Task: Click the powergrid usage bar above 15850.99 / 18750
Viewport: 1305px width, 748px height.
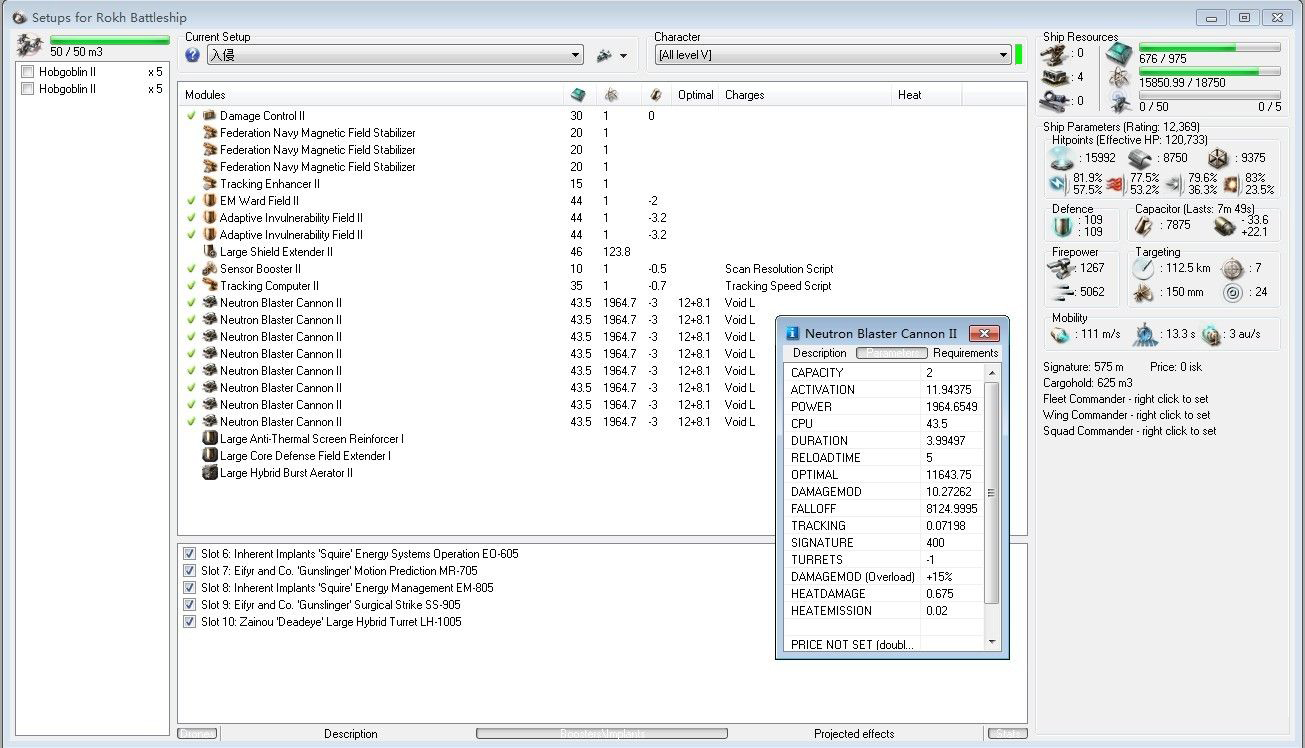Action: coord(1209,71)
